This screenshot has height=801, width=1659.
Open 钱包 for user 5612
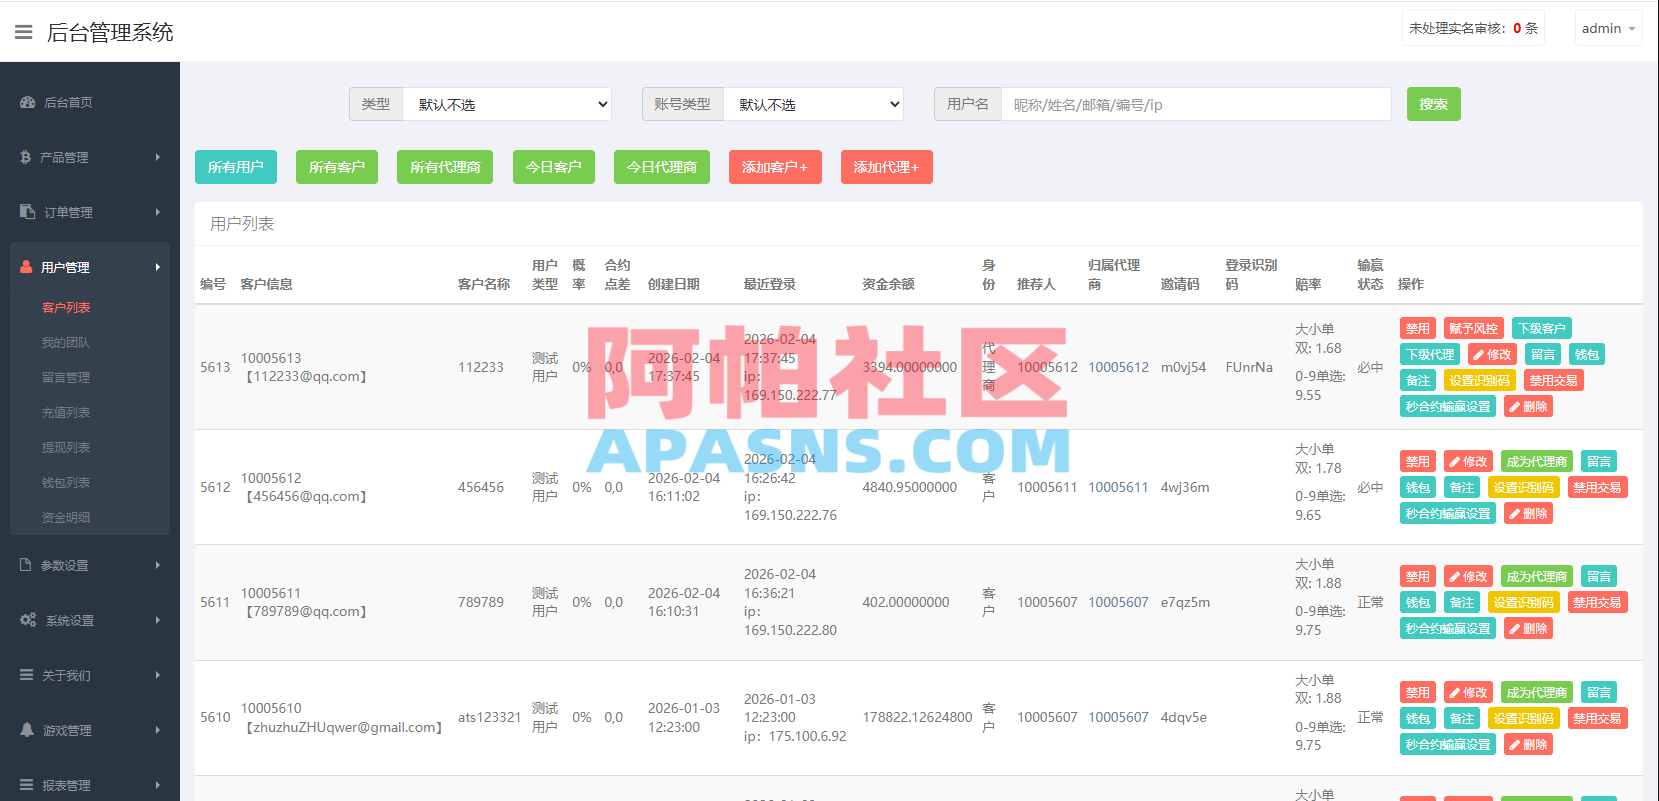(x=1418, y=487)
